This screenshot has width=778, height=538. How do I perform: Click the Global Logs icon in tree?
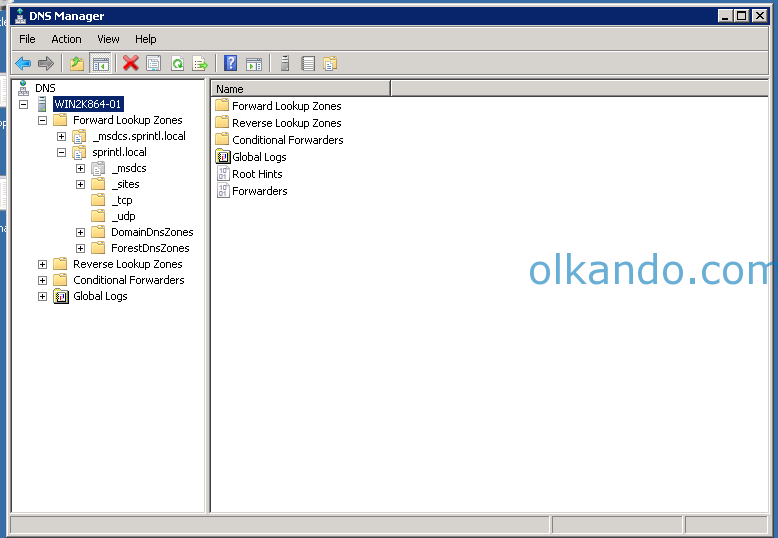click(61, 296)
